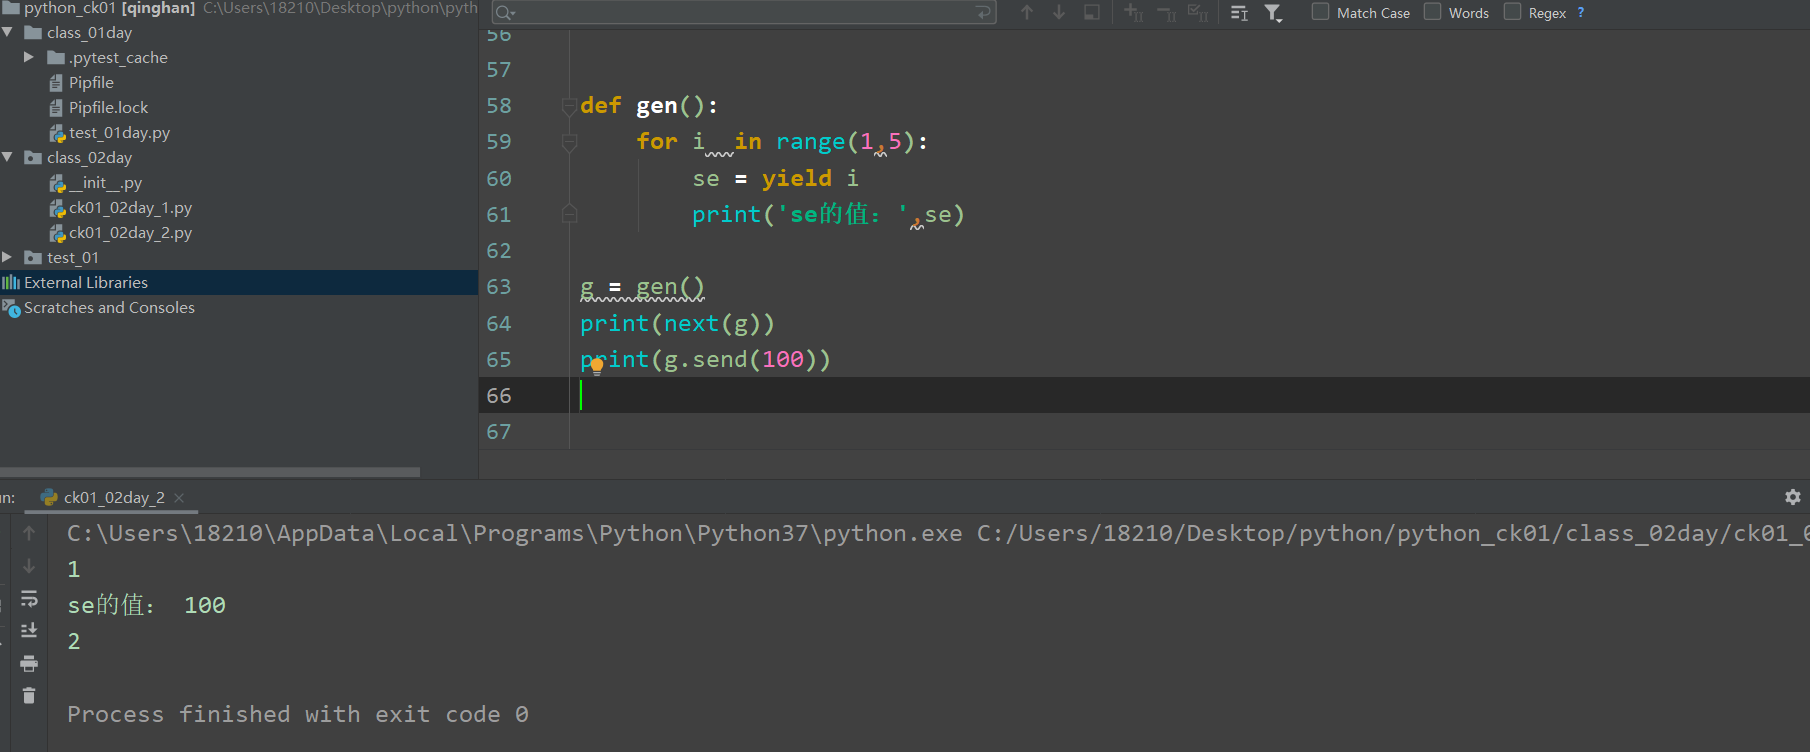Enable the Regex checkbox
This screenshot has height=752, width=1810.
[x=1513, y=12]
